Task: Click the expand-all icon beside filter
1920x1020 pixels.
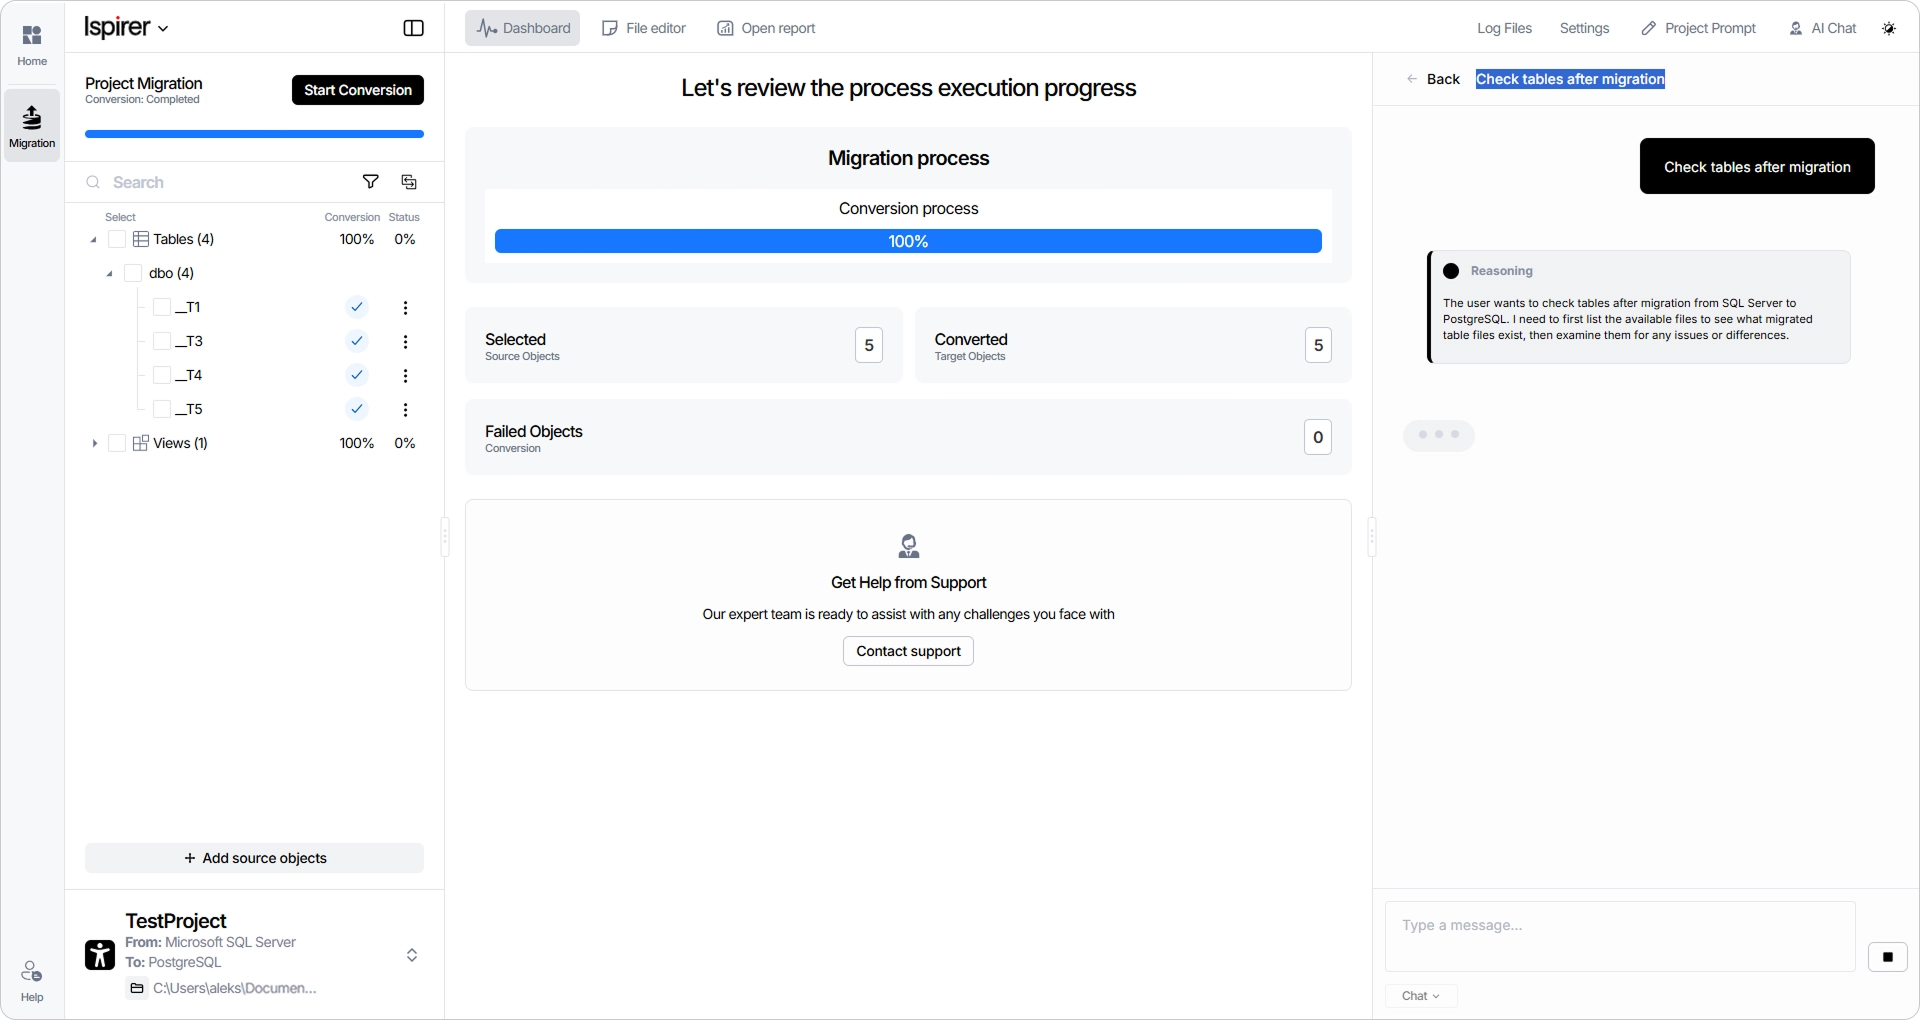Action: pyautogui.click(x=409, y=182)
